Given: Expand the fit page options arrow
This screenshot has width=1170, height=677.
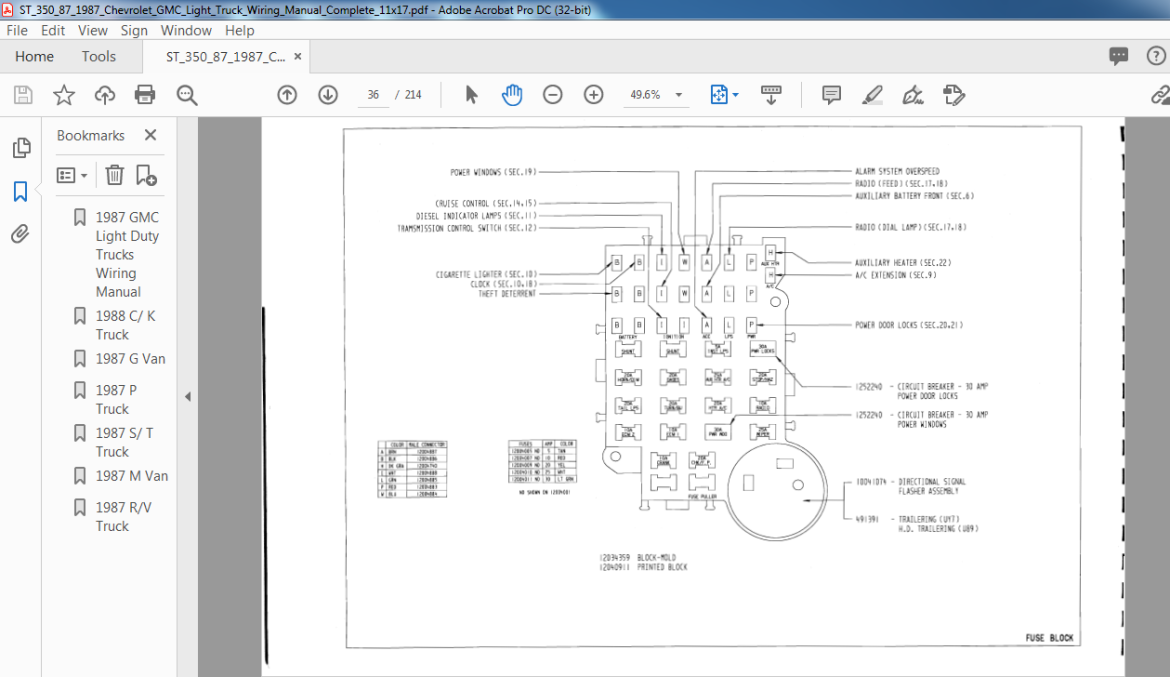Looking at the screenshot, I should click(736, 95).
